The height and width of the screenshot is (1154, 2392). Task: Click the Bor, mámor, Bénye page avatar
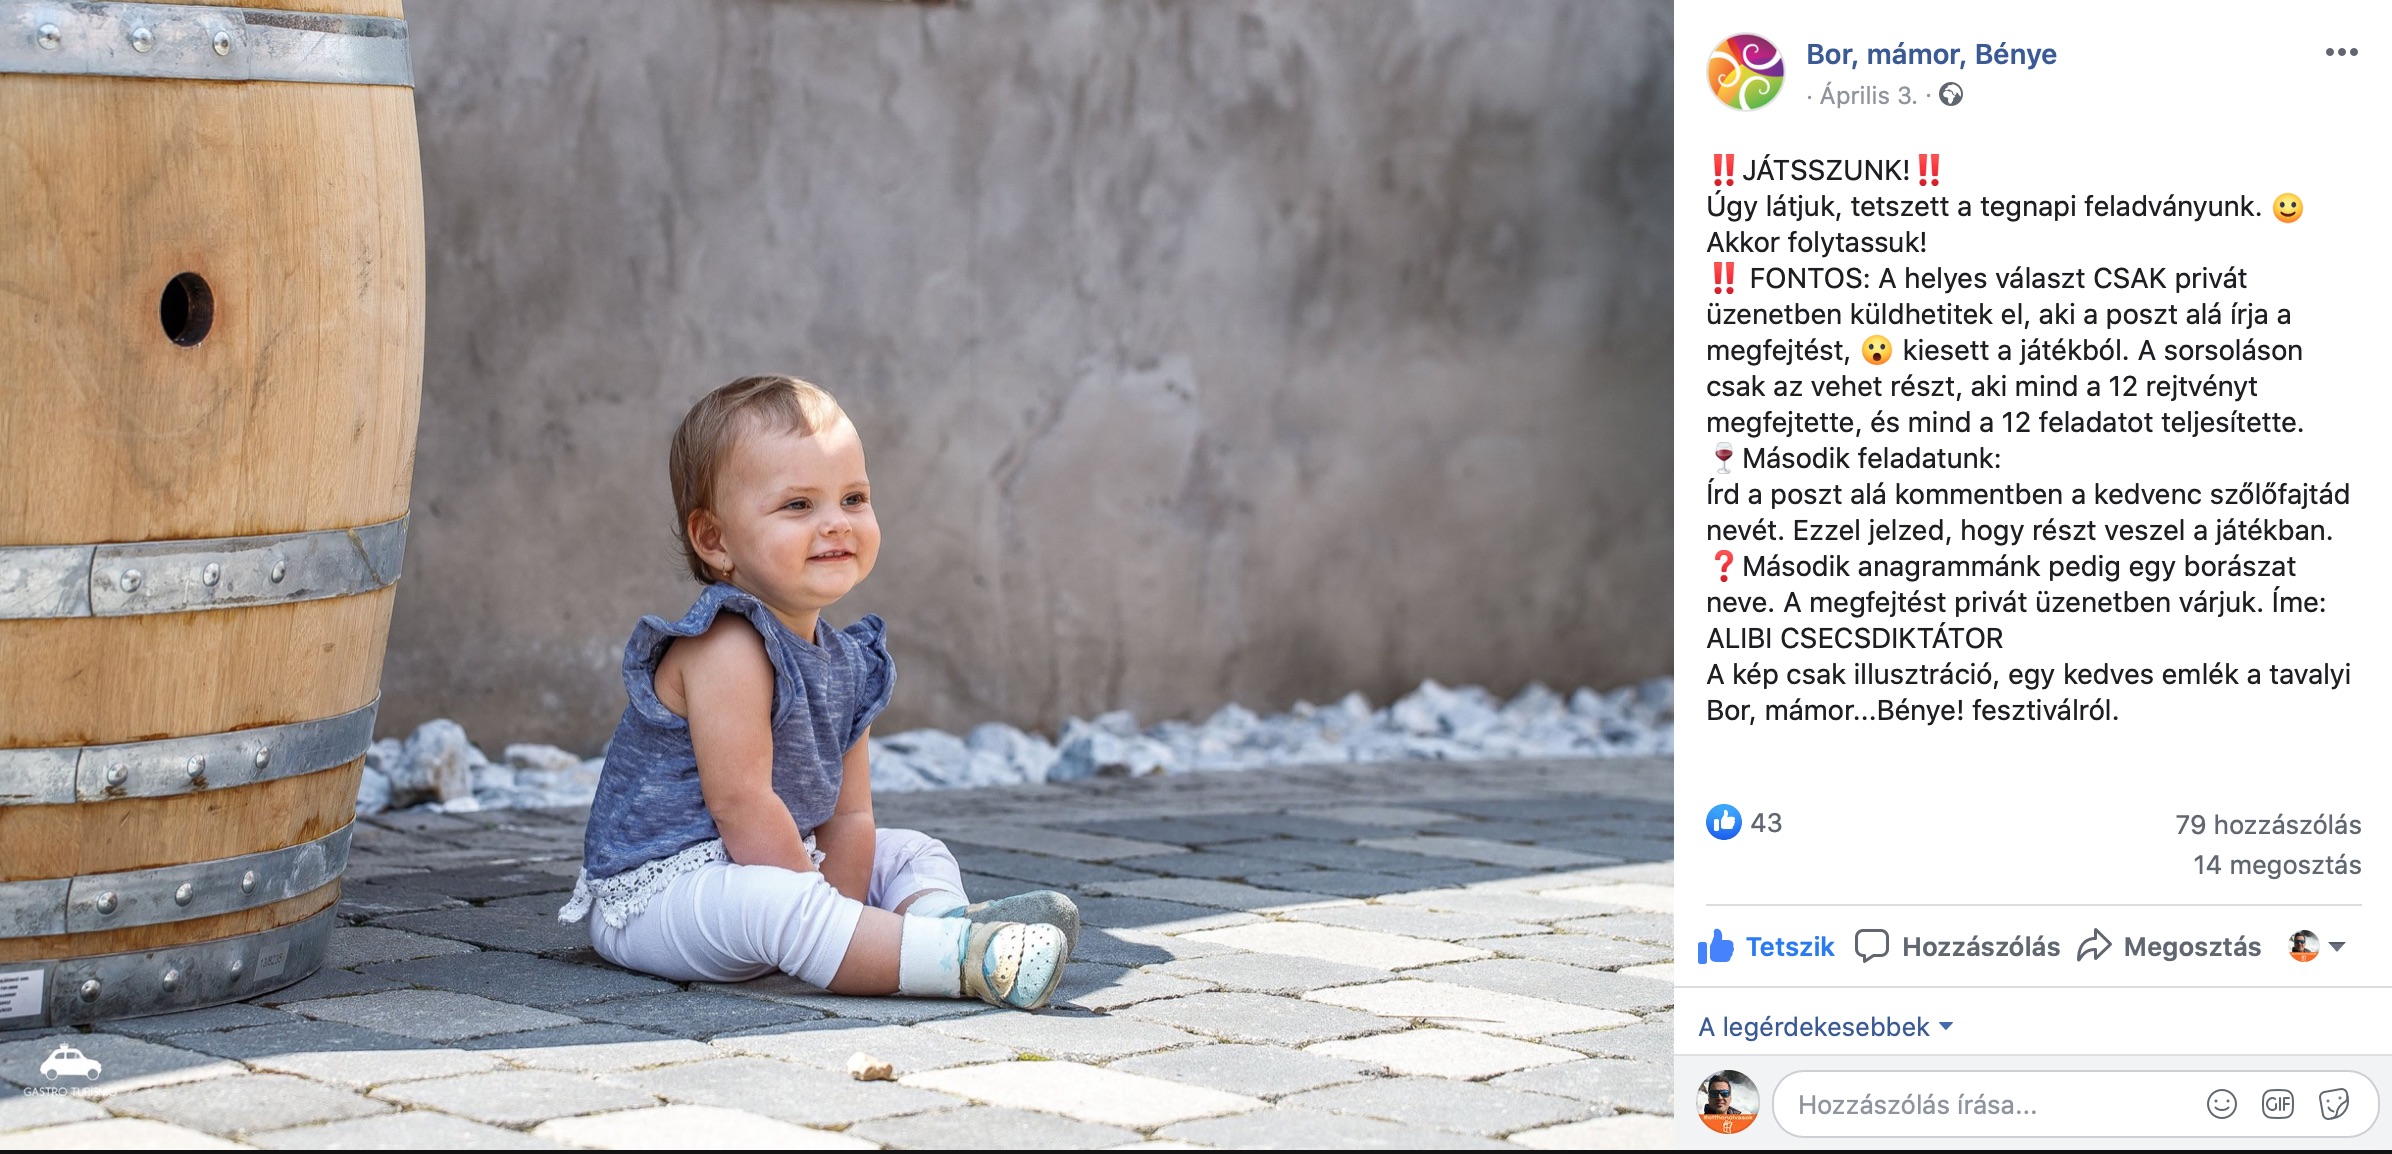1745,72
